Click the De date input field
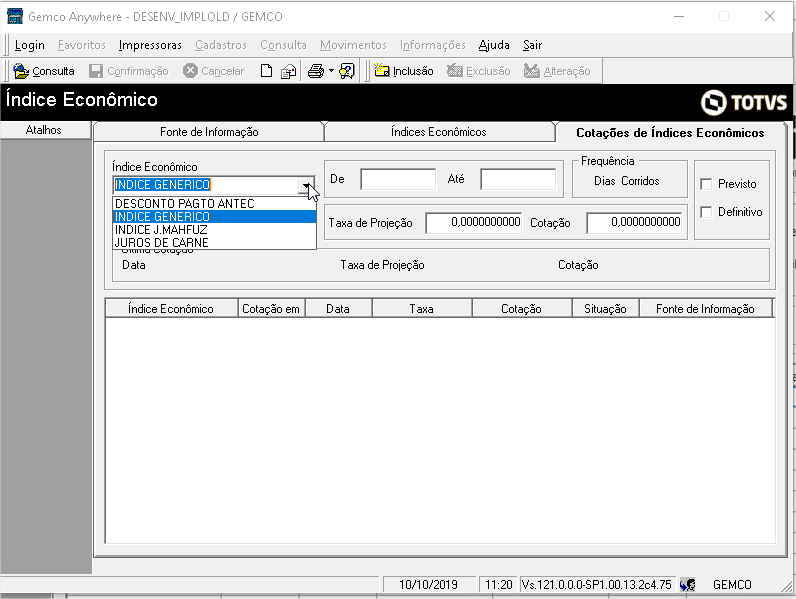796x599 pixels. (398, 179)
